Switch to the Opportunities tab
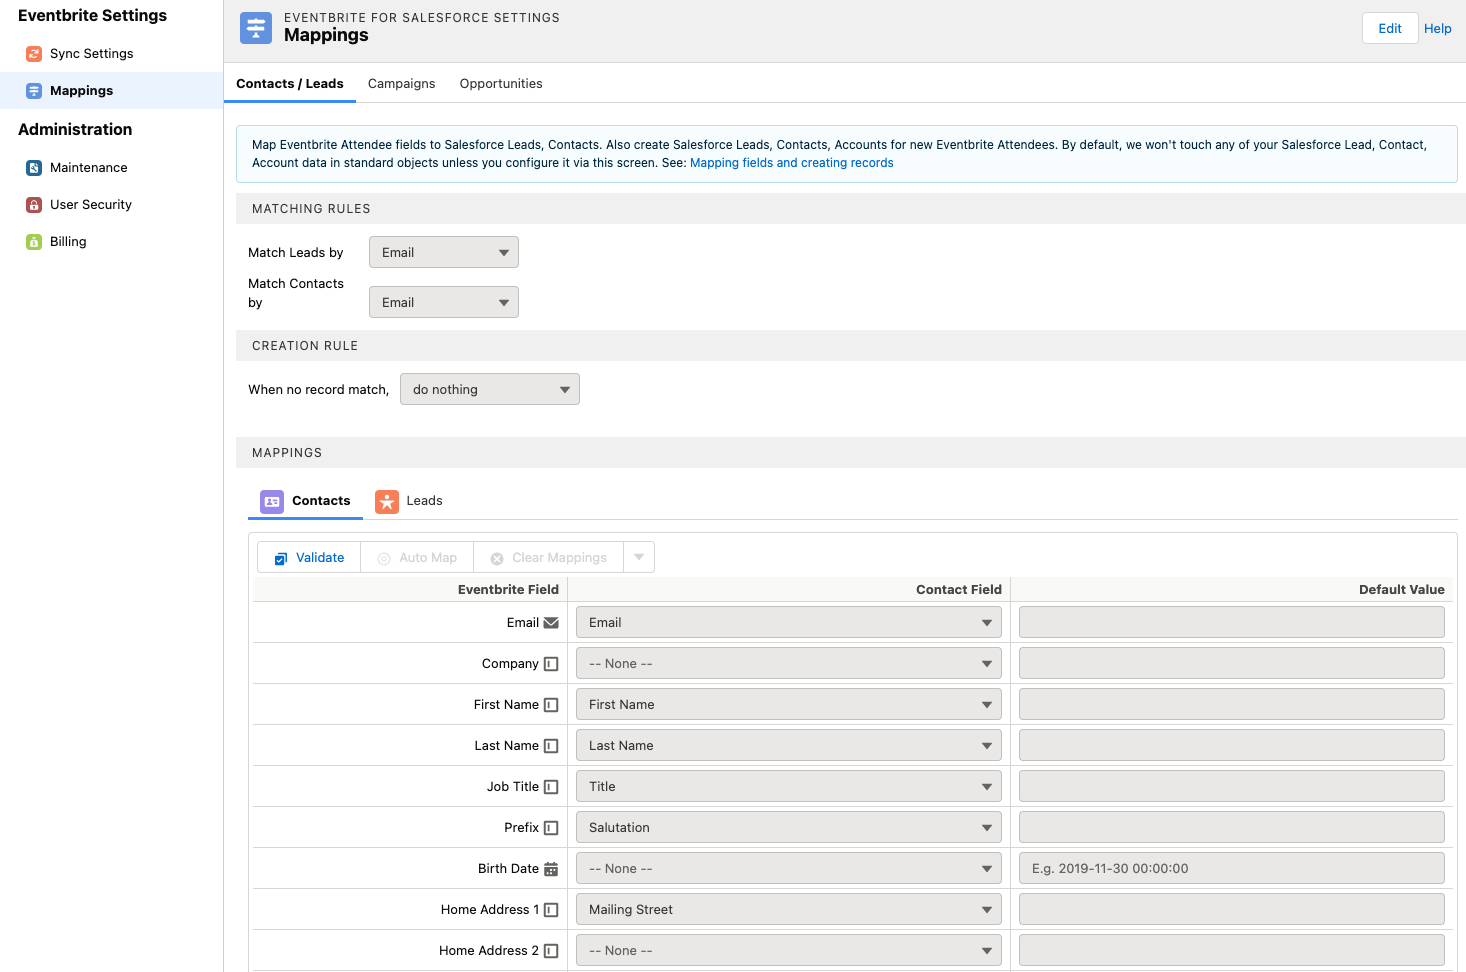The height and width of the screenshot is (972, 1466). [501, 84]
